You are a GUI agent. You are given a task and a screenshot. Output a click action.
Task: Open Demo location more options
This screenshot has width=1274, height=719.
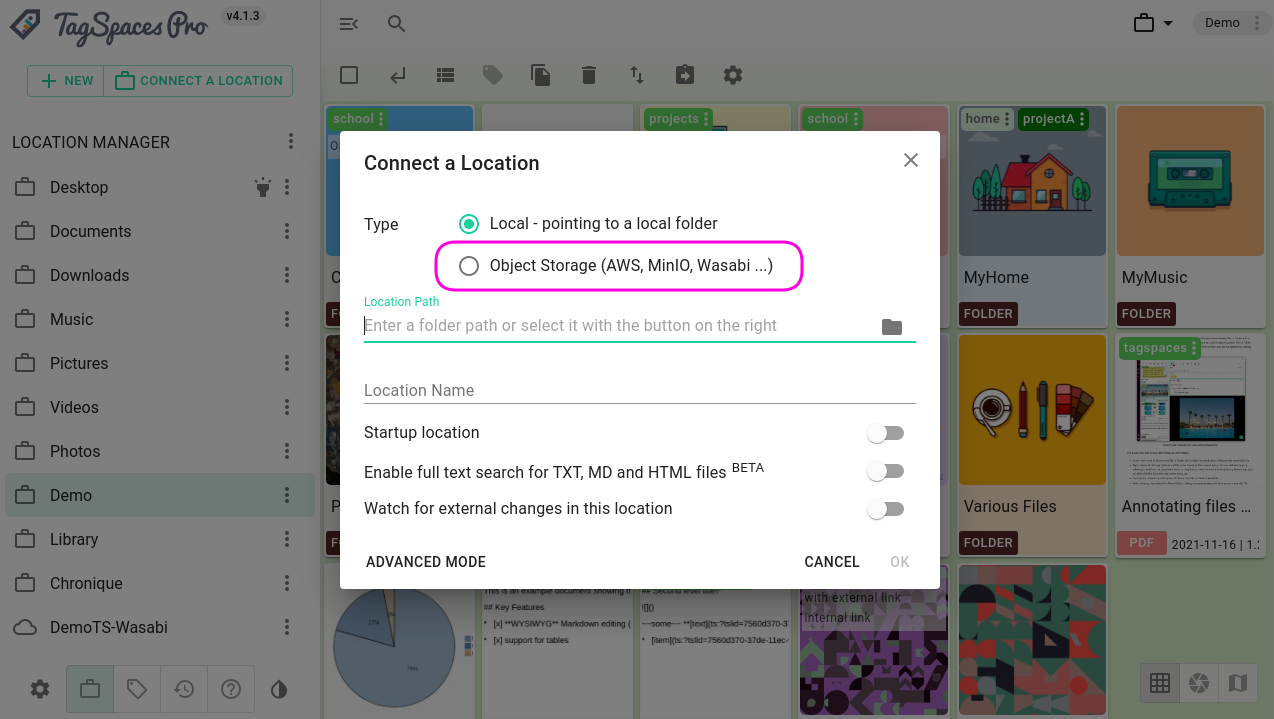(287, 495)
